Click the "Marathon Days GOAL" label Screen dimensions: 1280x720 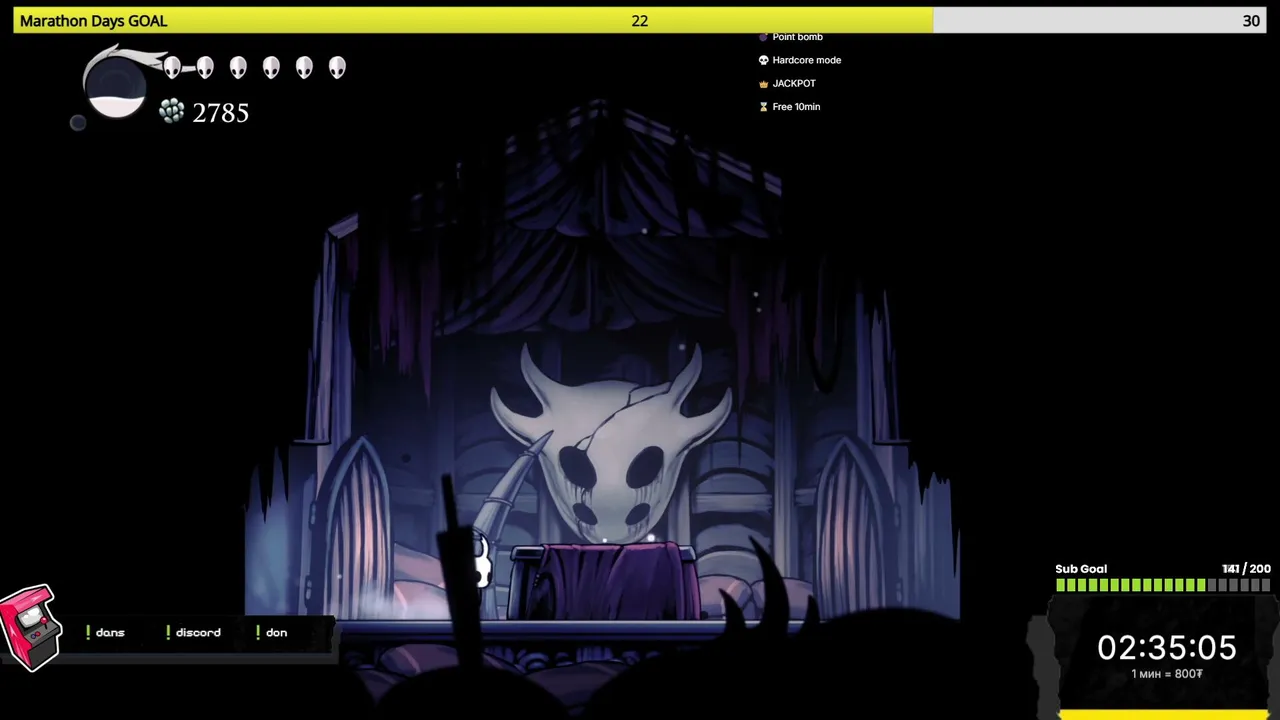pyautogui.click(x=93, y=21)
